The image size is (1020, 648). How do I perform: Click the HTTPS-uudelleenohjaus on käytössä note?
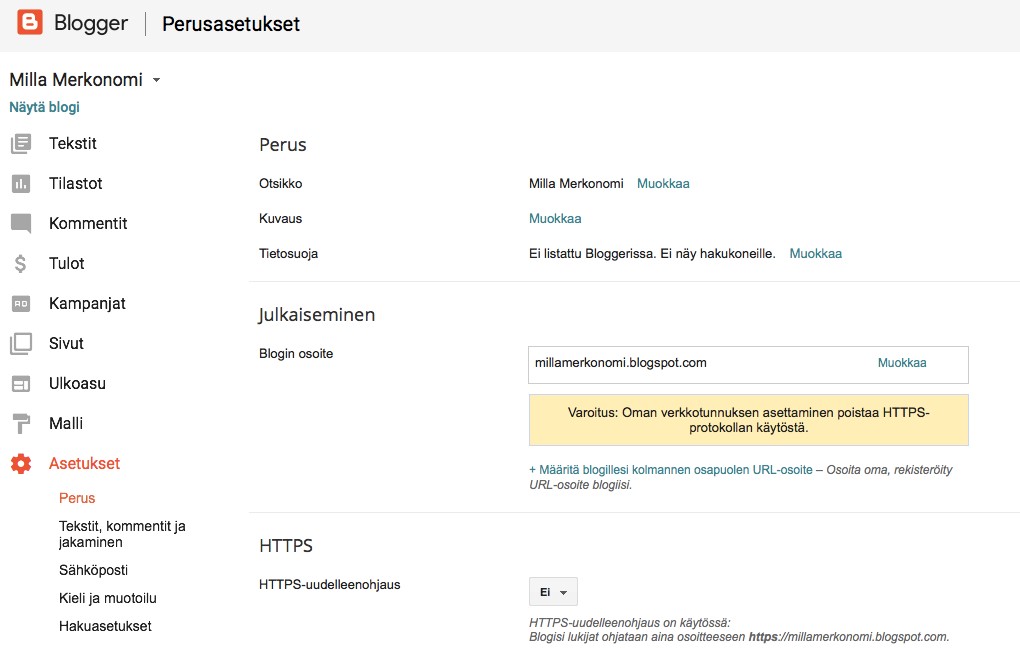(x=739, y=630)
